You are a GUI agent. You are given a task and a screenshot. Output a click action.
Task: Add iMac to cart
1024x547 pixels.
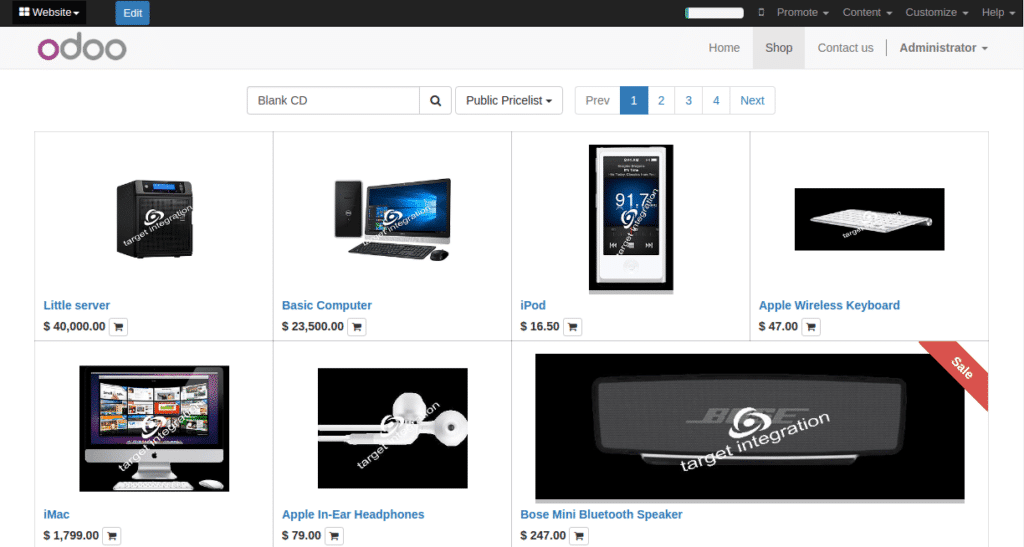click(x=112, y=536)
